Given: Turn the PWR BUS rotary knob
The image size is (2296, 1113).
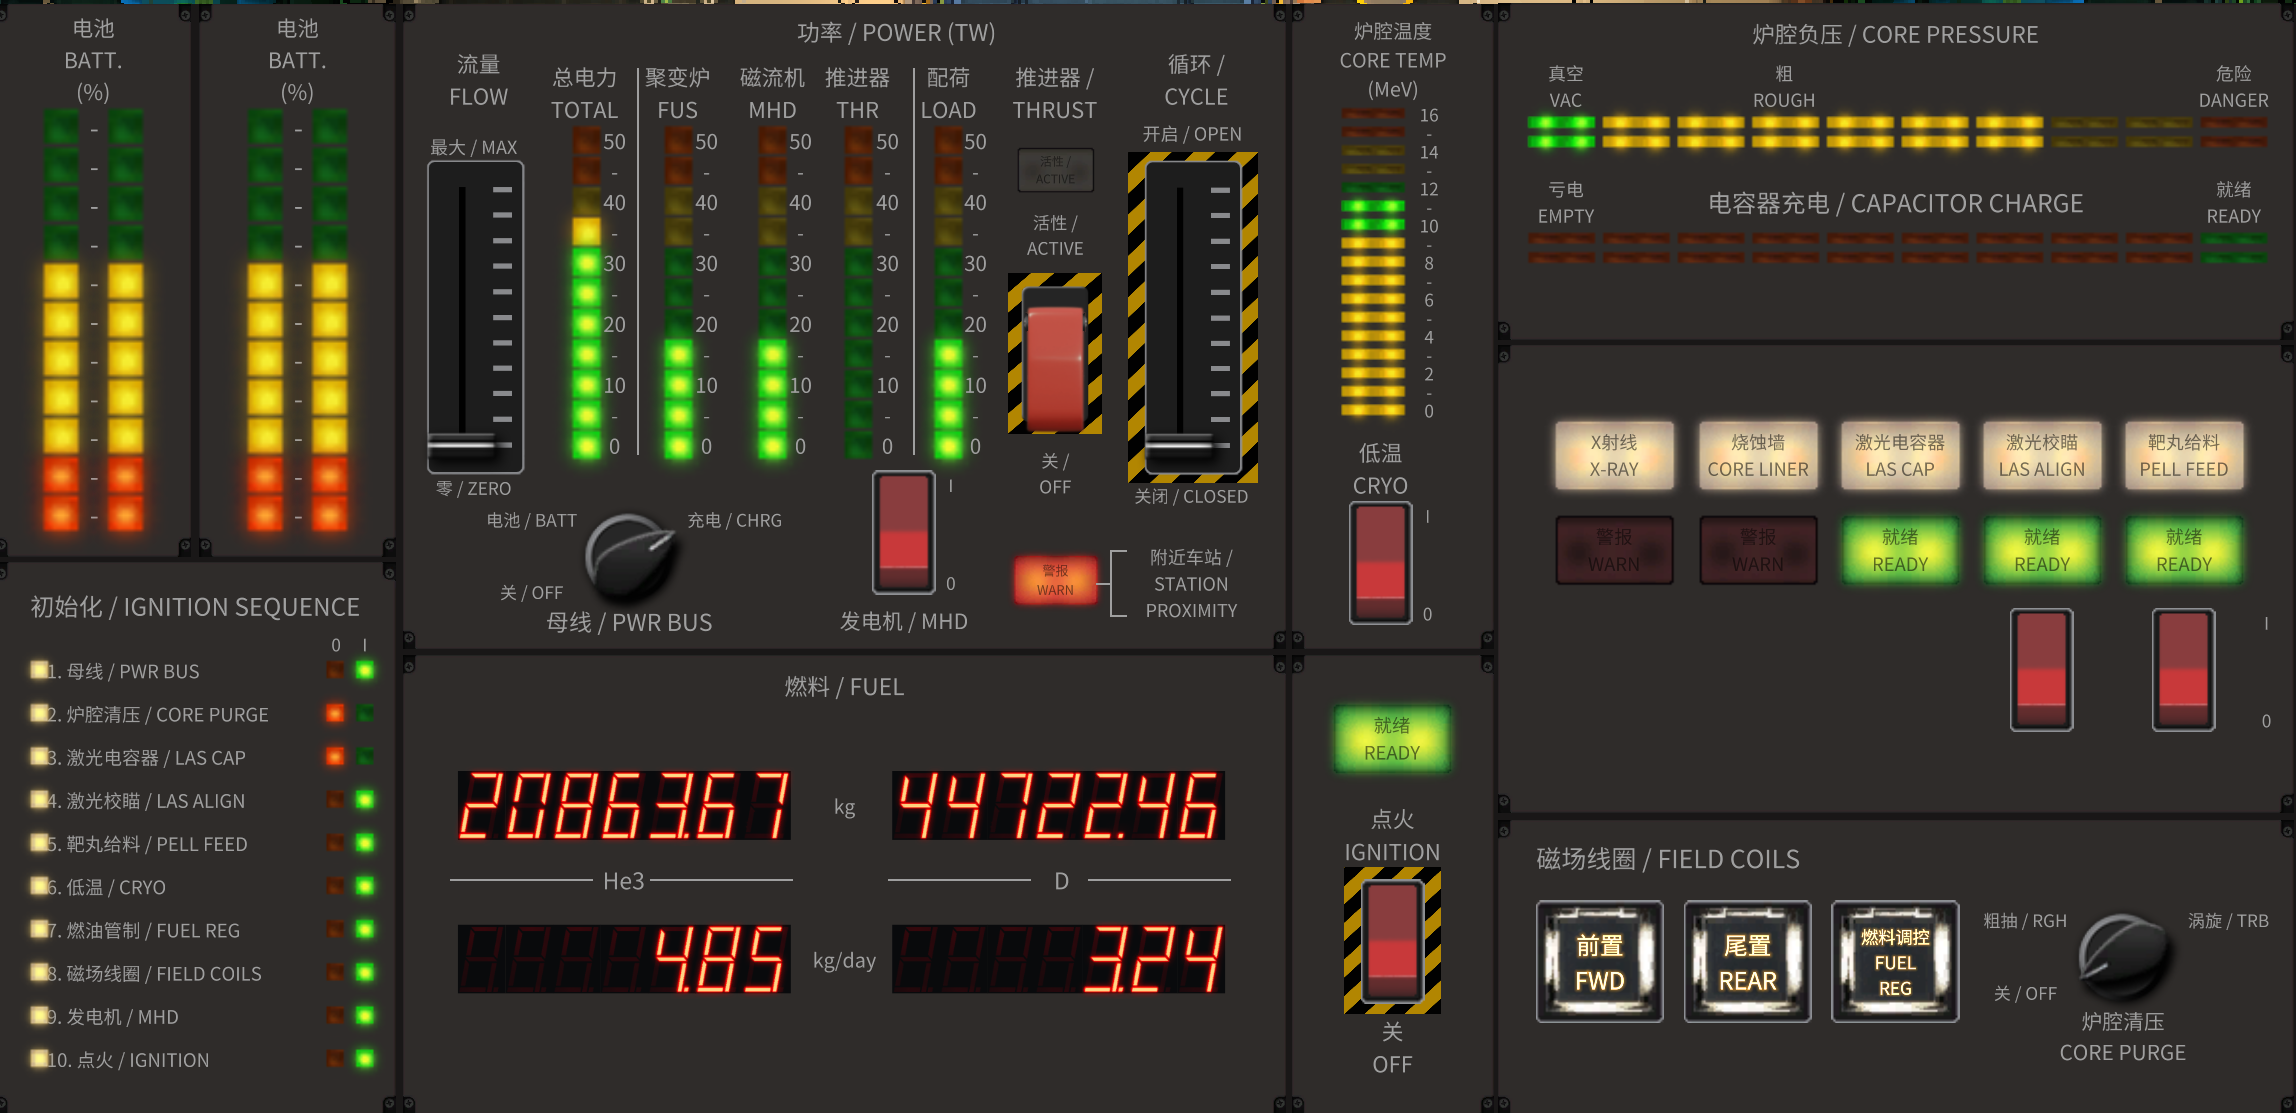Looking at the screenshot, I should coord(628,557).
